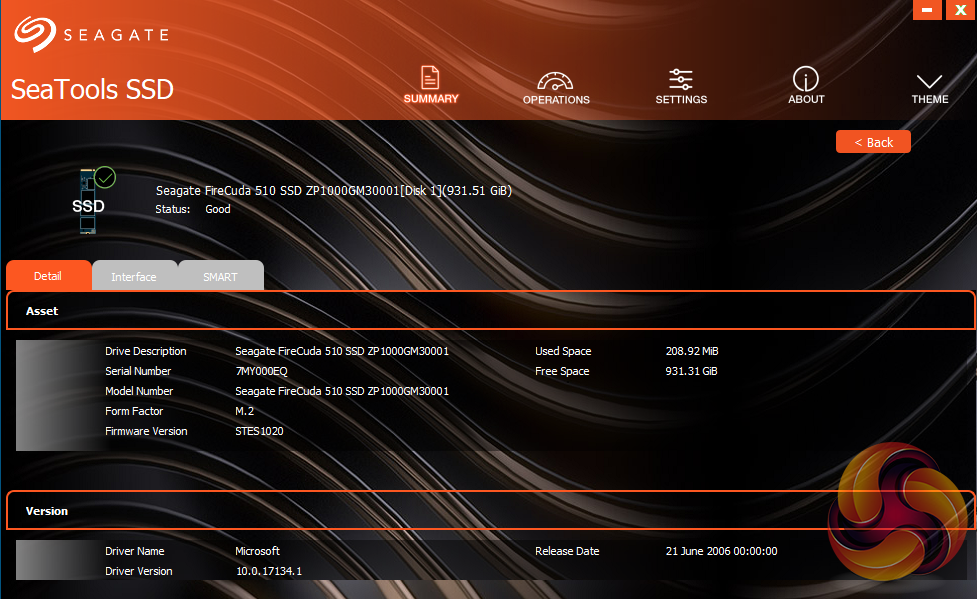Click the Asset section header
Screen dimensions: 977x601
click(x=490, y=311)
